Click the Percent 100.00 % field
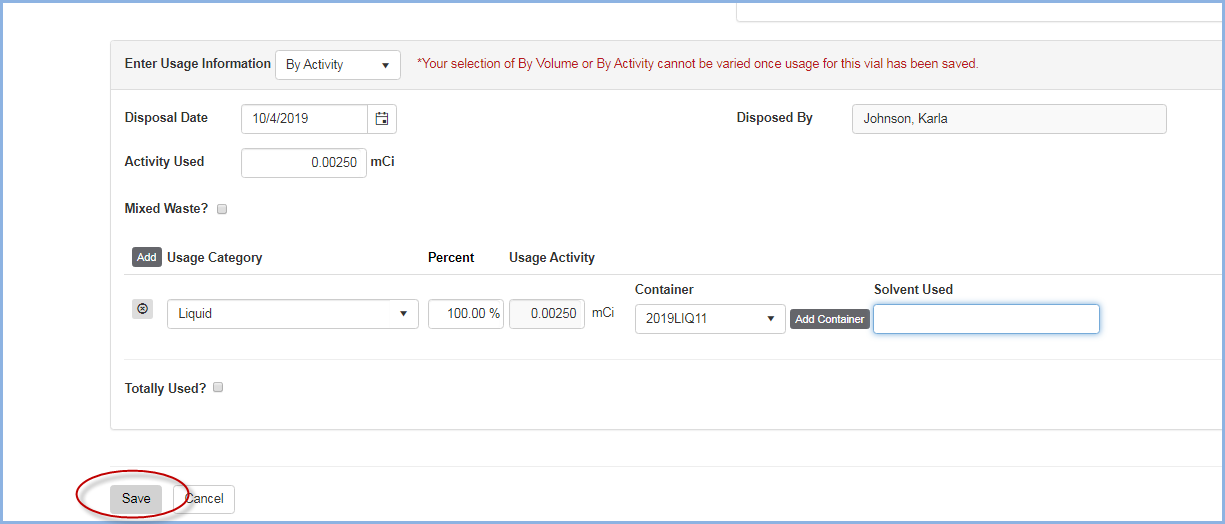Image resolution: width=1225 pixels, height=524 pixels. click(x=466, y=314)
